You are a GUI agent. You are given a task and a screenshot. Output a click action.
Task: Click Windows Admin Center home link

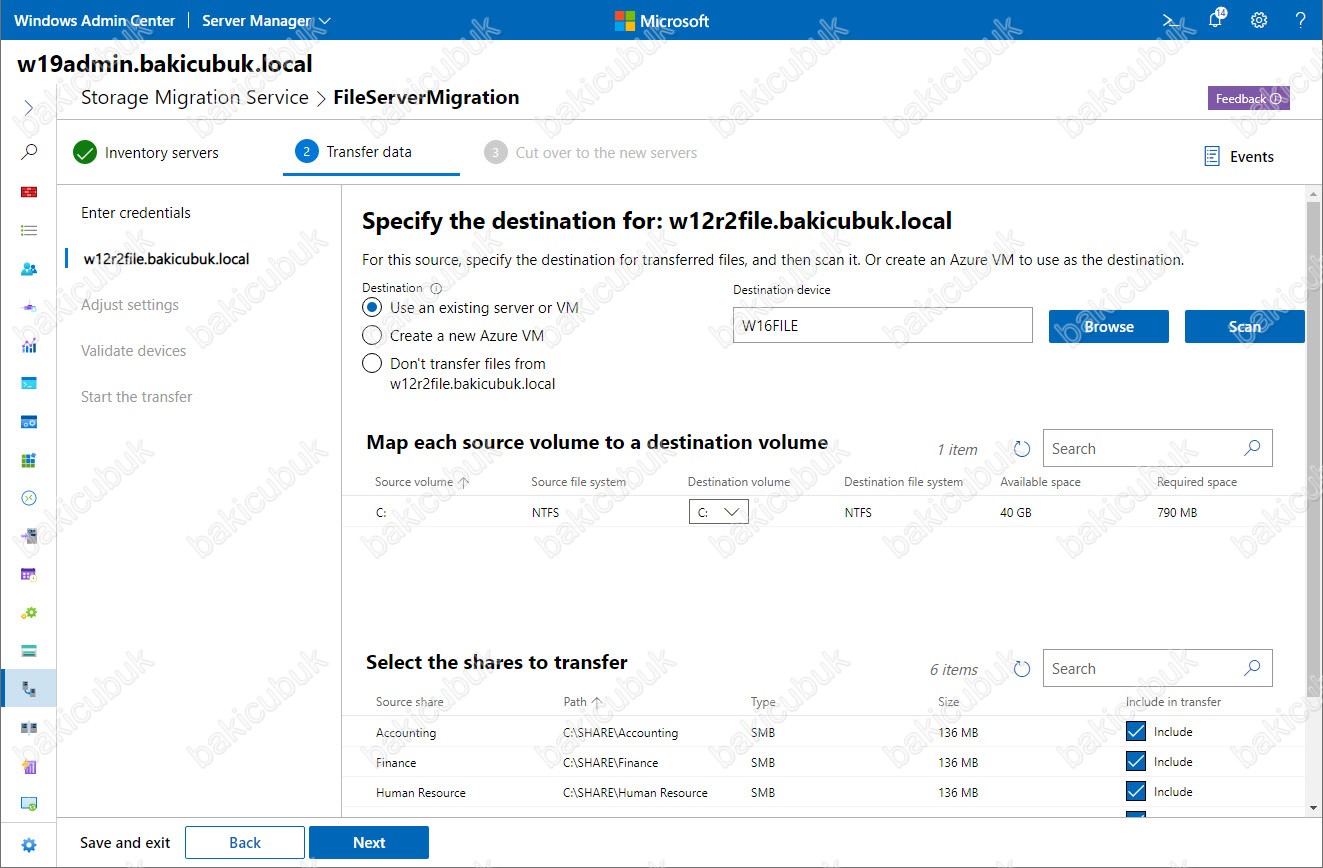click(x=95, y=20)
